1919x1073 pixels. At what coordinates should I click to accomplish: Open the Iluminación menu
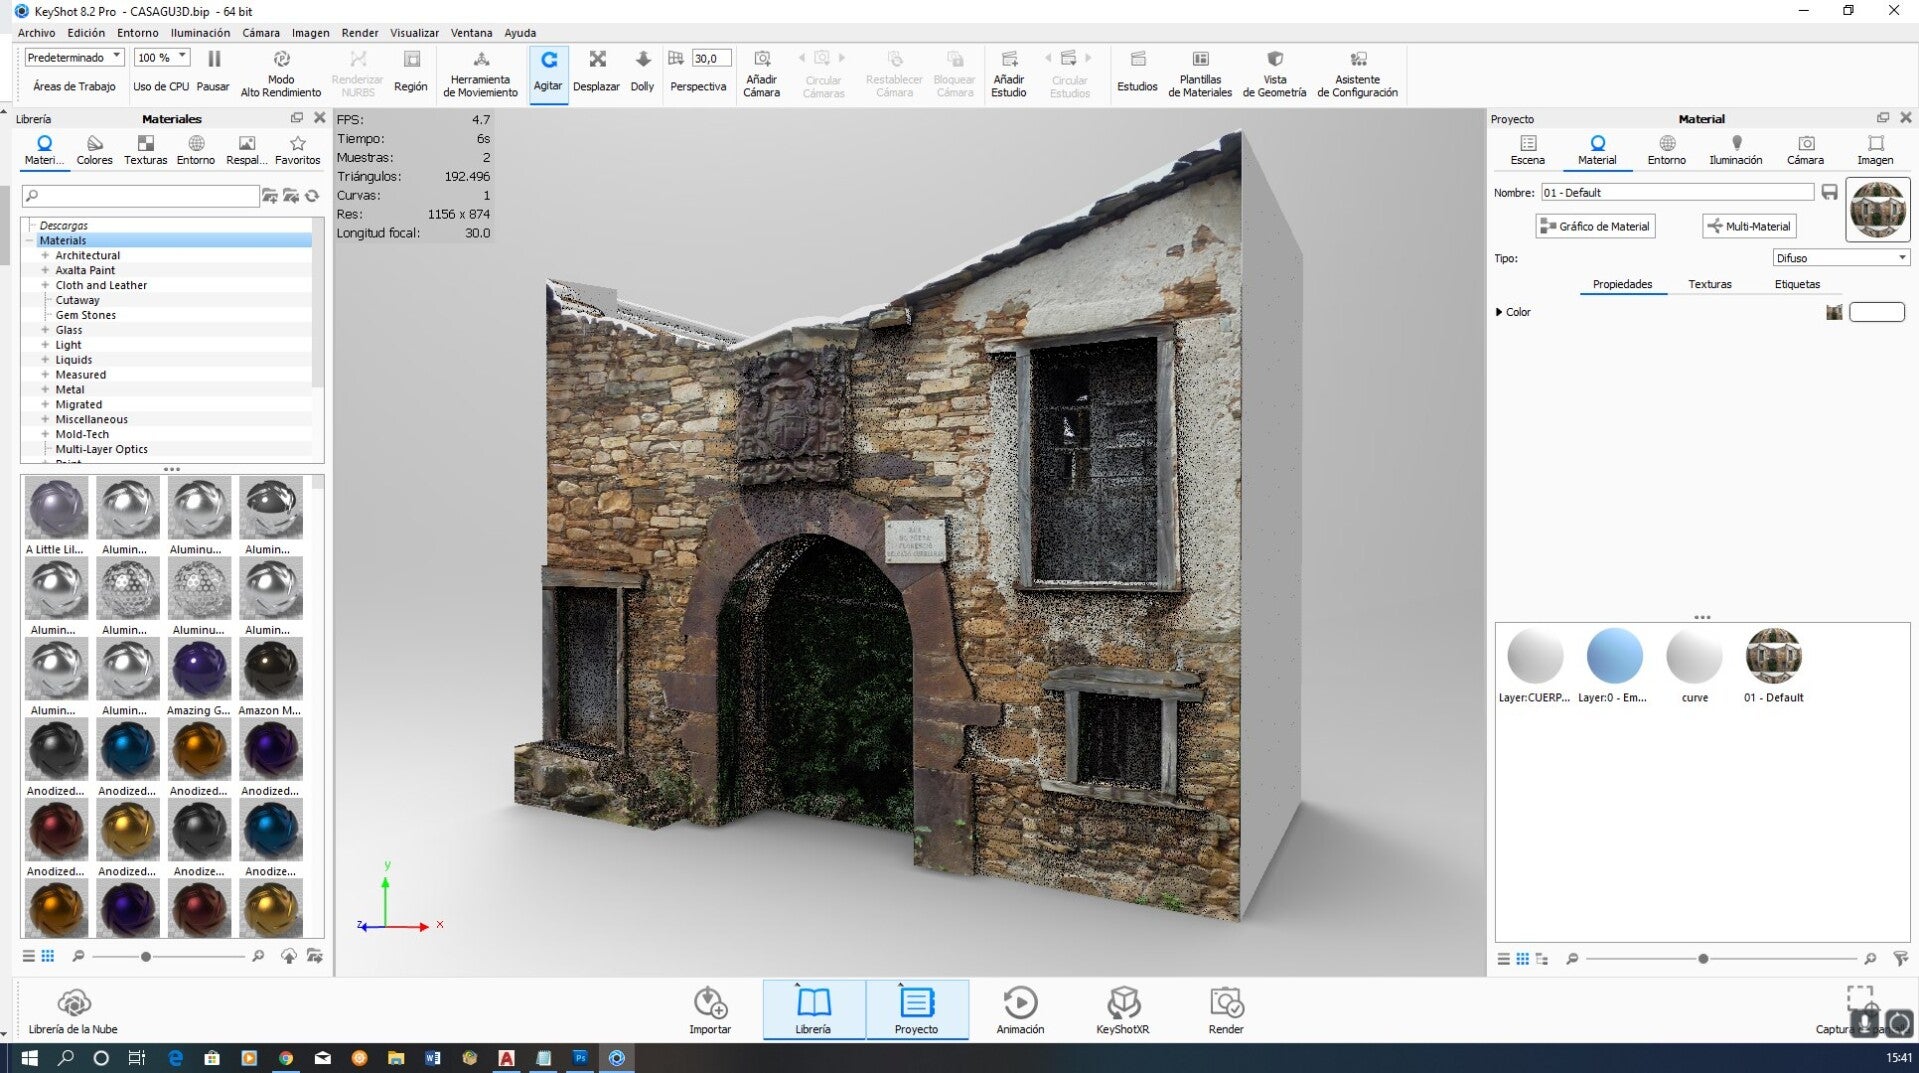pyautogui.click(x=200, y=33)
